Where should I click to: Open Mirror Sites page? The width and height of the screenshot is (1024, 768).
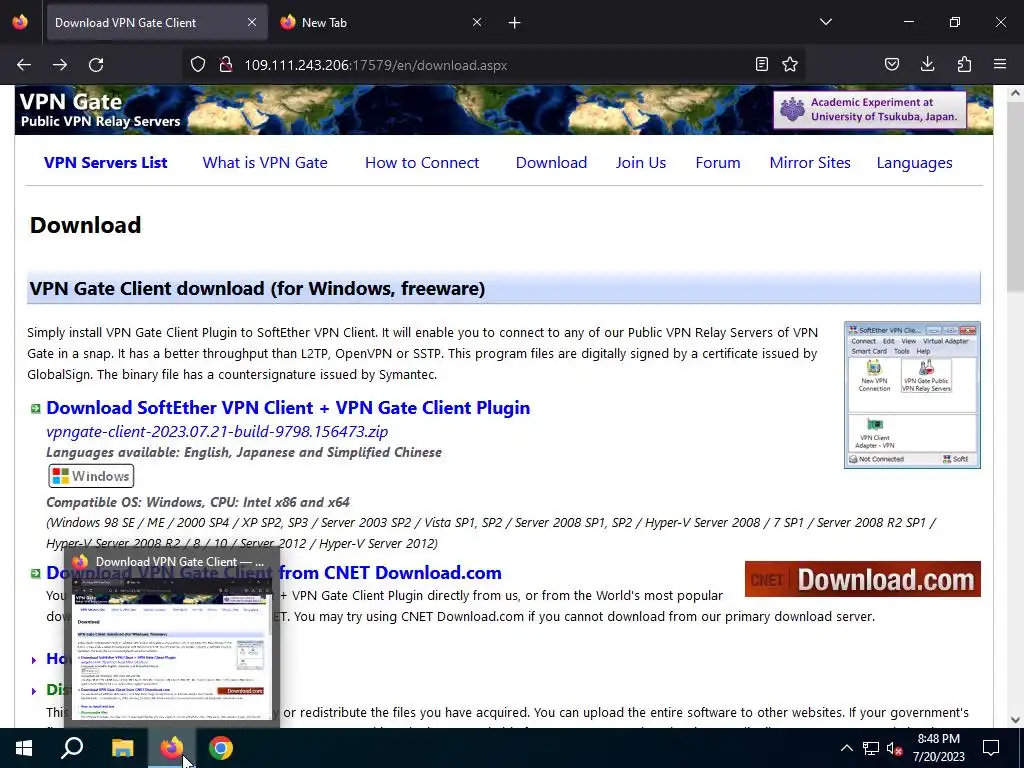click(x=810, y=163)
